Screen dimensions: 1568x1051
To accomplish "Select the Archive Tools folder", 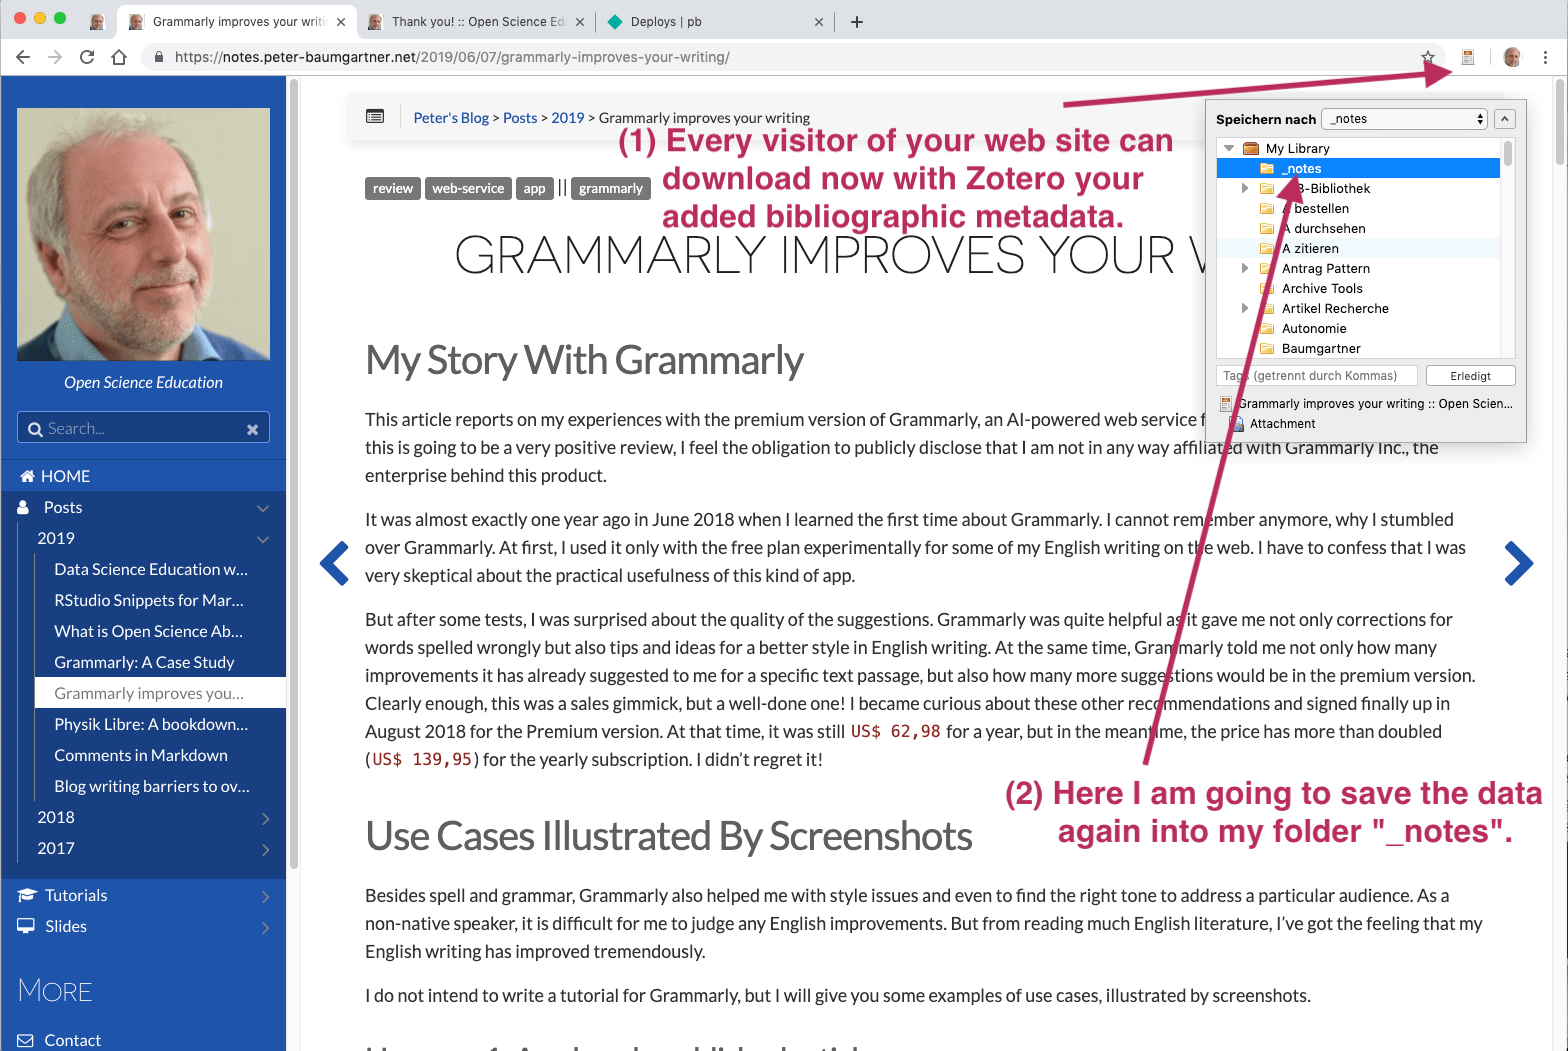I will pos(1322,288).
